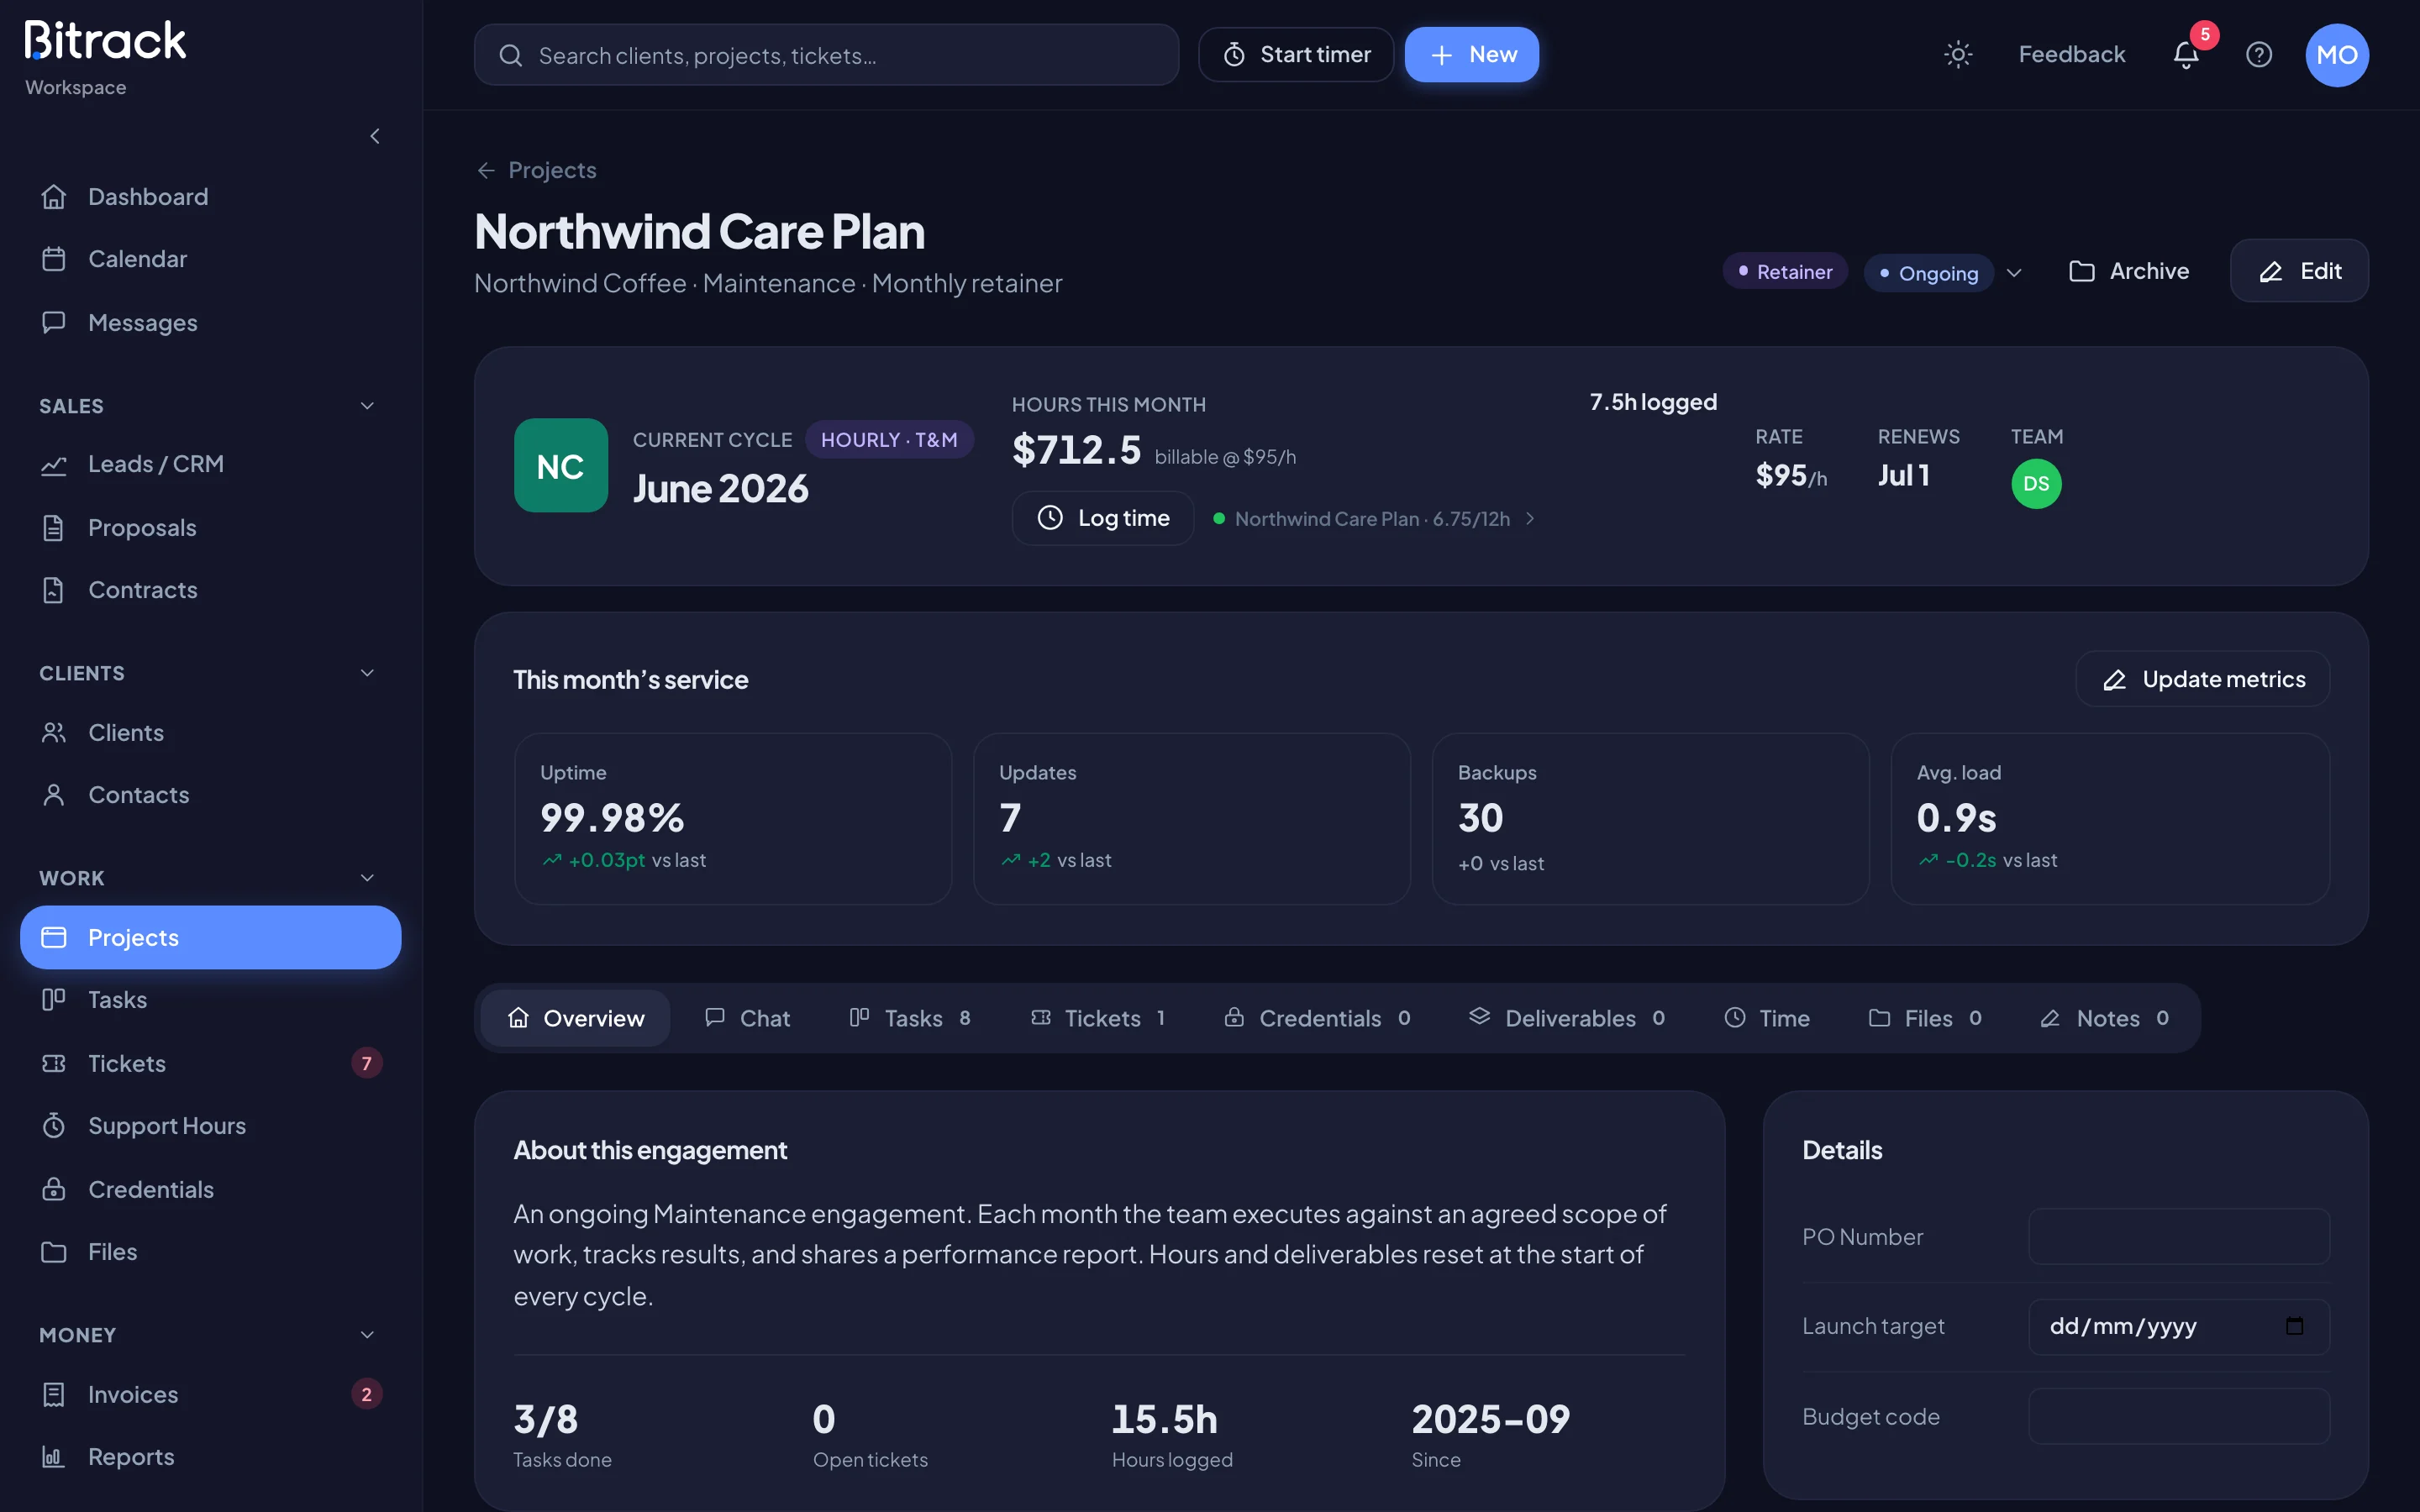The image size is (2420, 1512).
Task: Open the notifications bell
Action: tap(2186, 54)
